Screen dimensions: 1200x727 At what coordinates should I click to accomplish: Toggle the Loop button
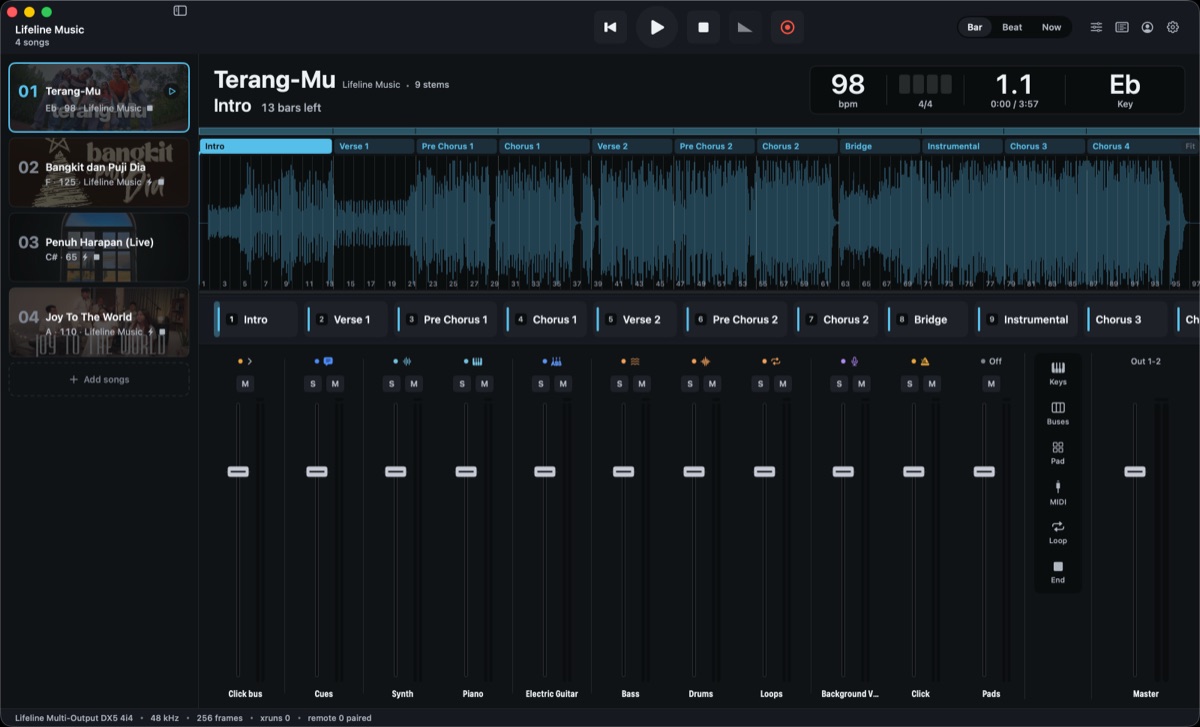(x=1058, y=532)
